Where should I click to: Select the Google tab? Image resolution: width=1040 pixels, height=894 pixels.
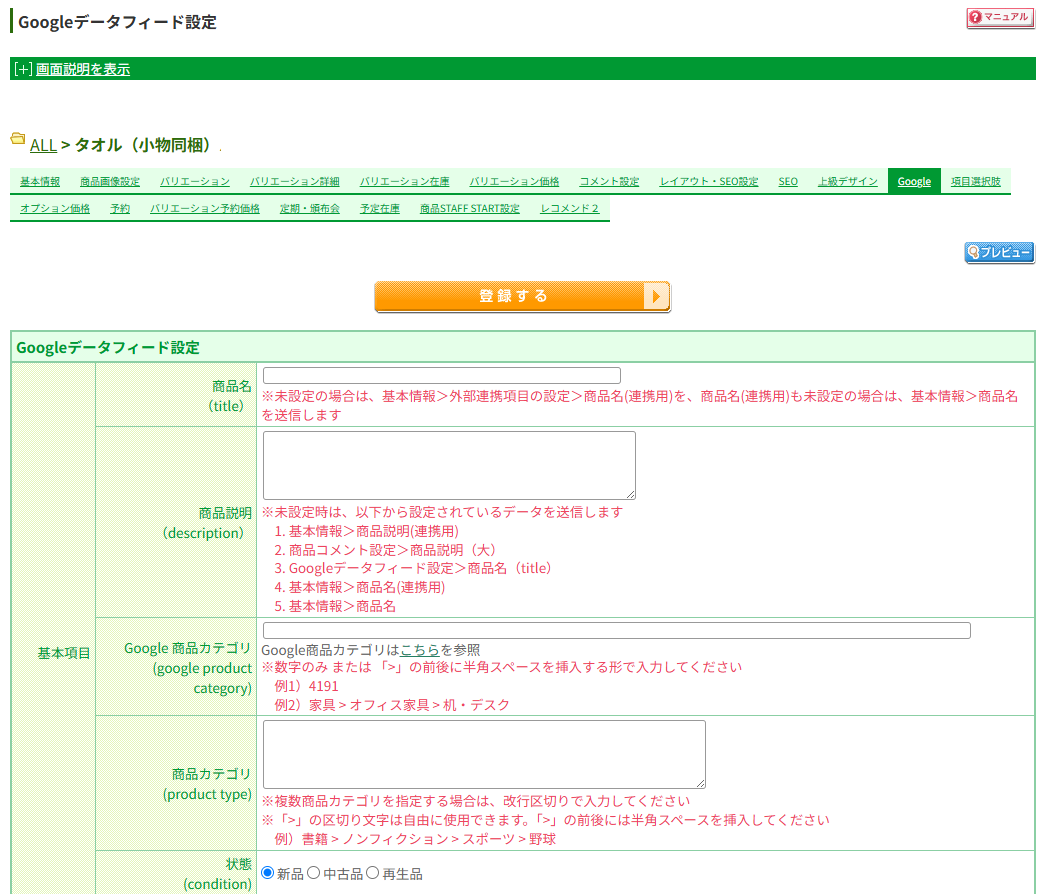(913, 181)
